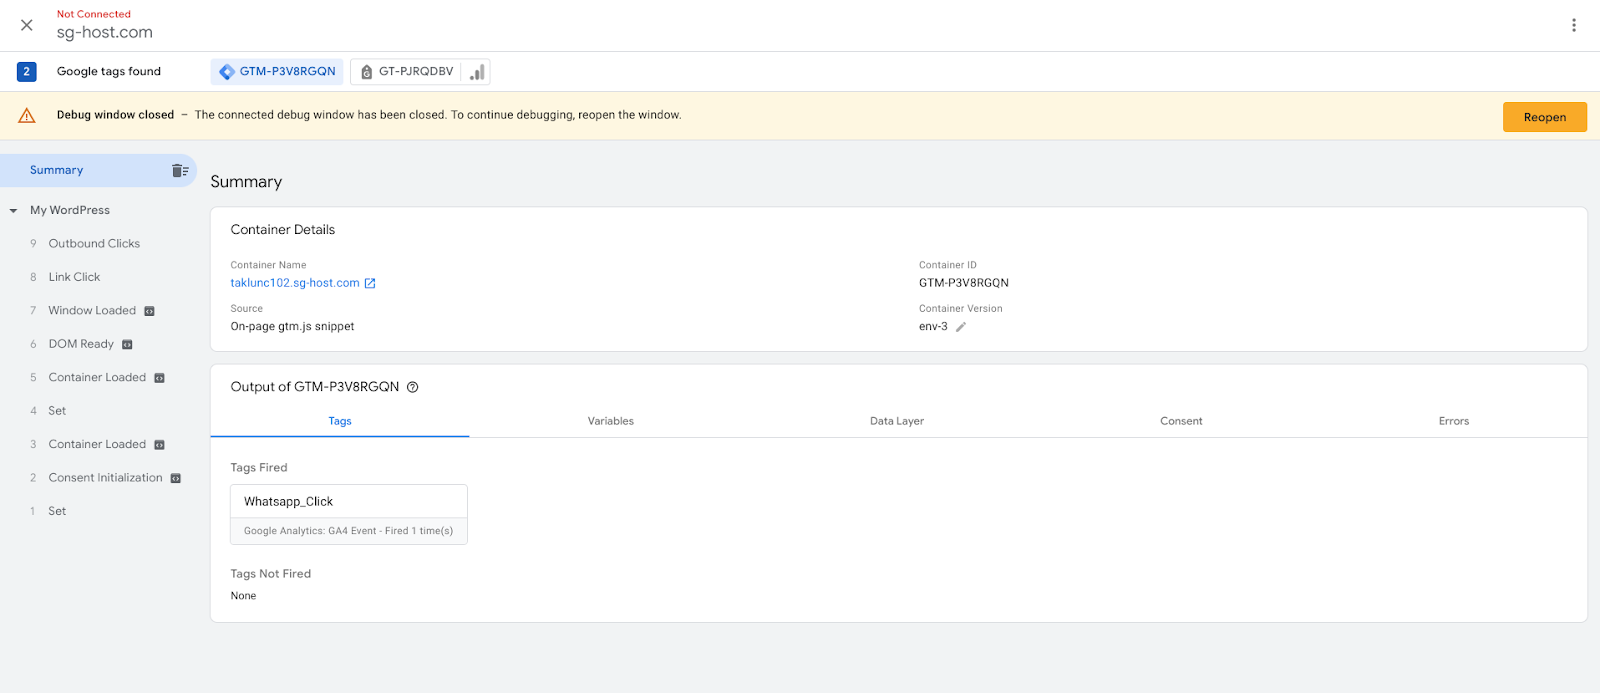Switch to the Variables tab
1600x693 pixels.
[611, 421]
